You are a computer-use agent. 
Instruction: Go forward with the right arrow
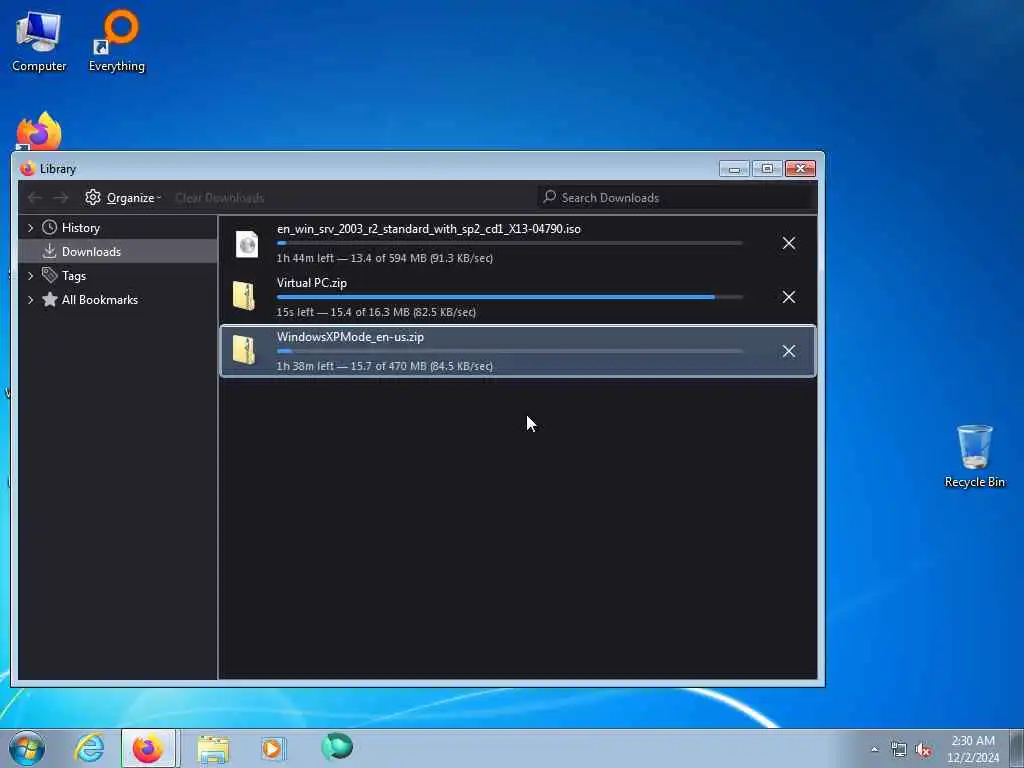61,197
